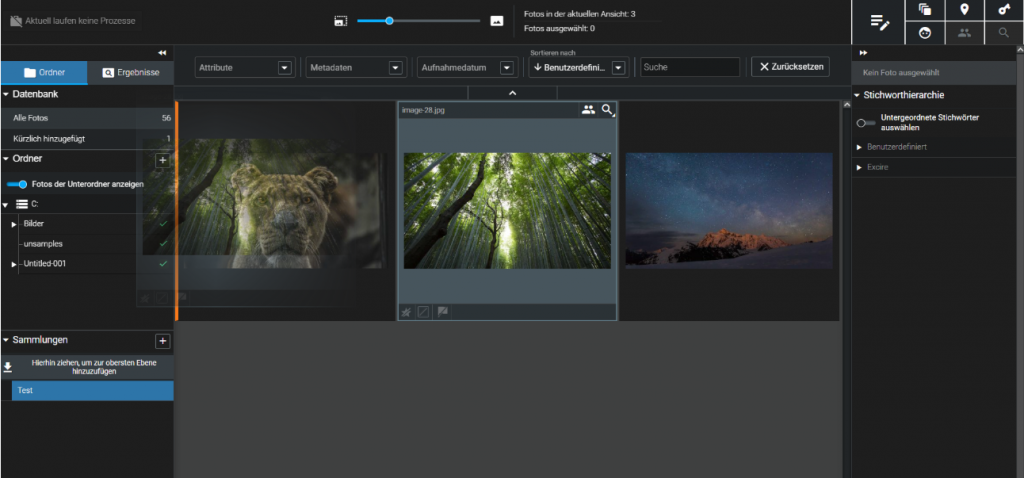Image resolution: width=1024 pixels, height=478 pixels.
Task: Toggle 'Untergeordnete Stichwörter auswählen' switch
Action: pyautogui.click(x=866, y=123)
